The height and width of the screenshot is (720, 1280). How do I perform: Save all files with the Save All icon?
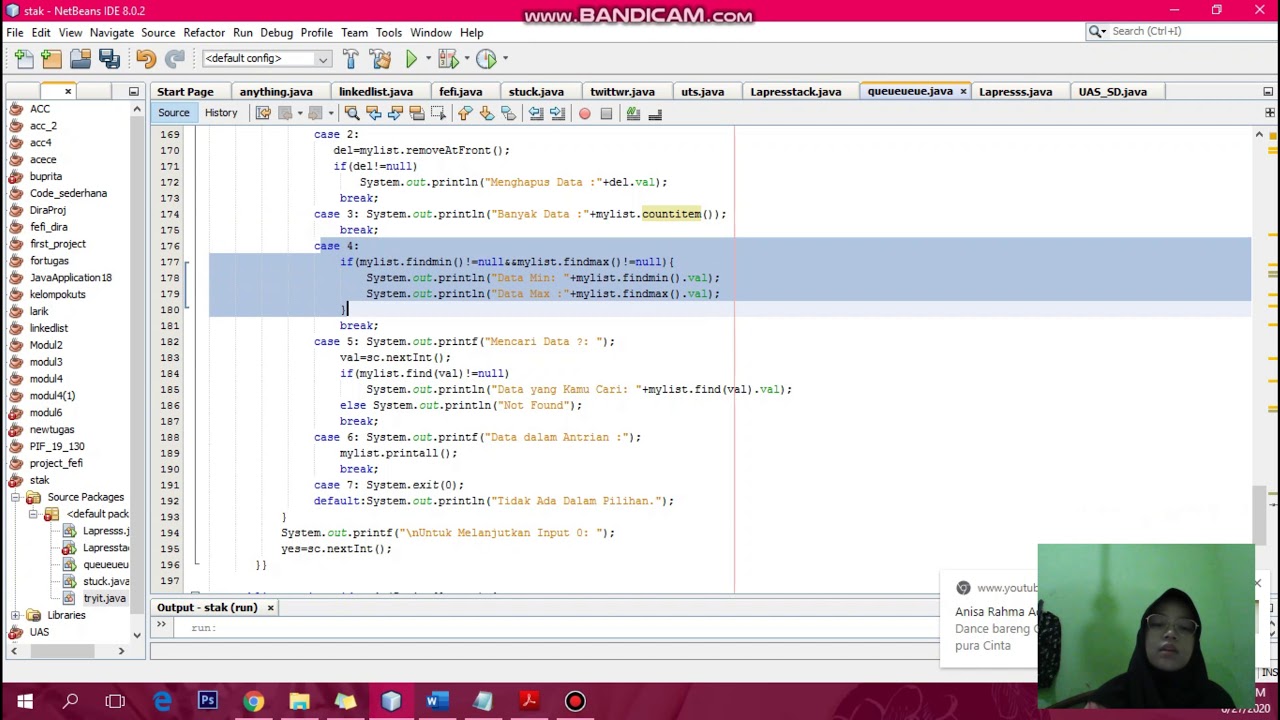coord(109,59)
